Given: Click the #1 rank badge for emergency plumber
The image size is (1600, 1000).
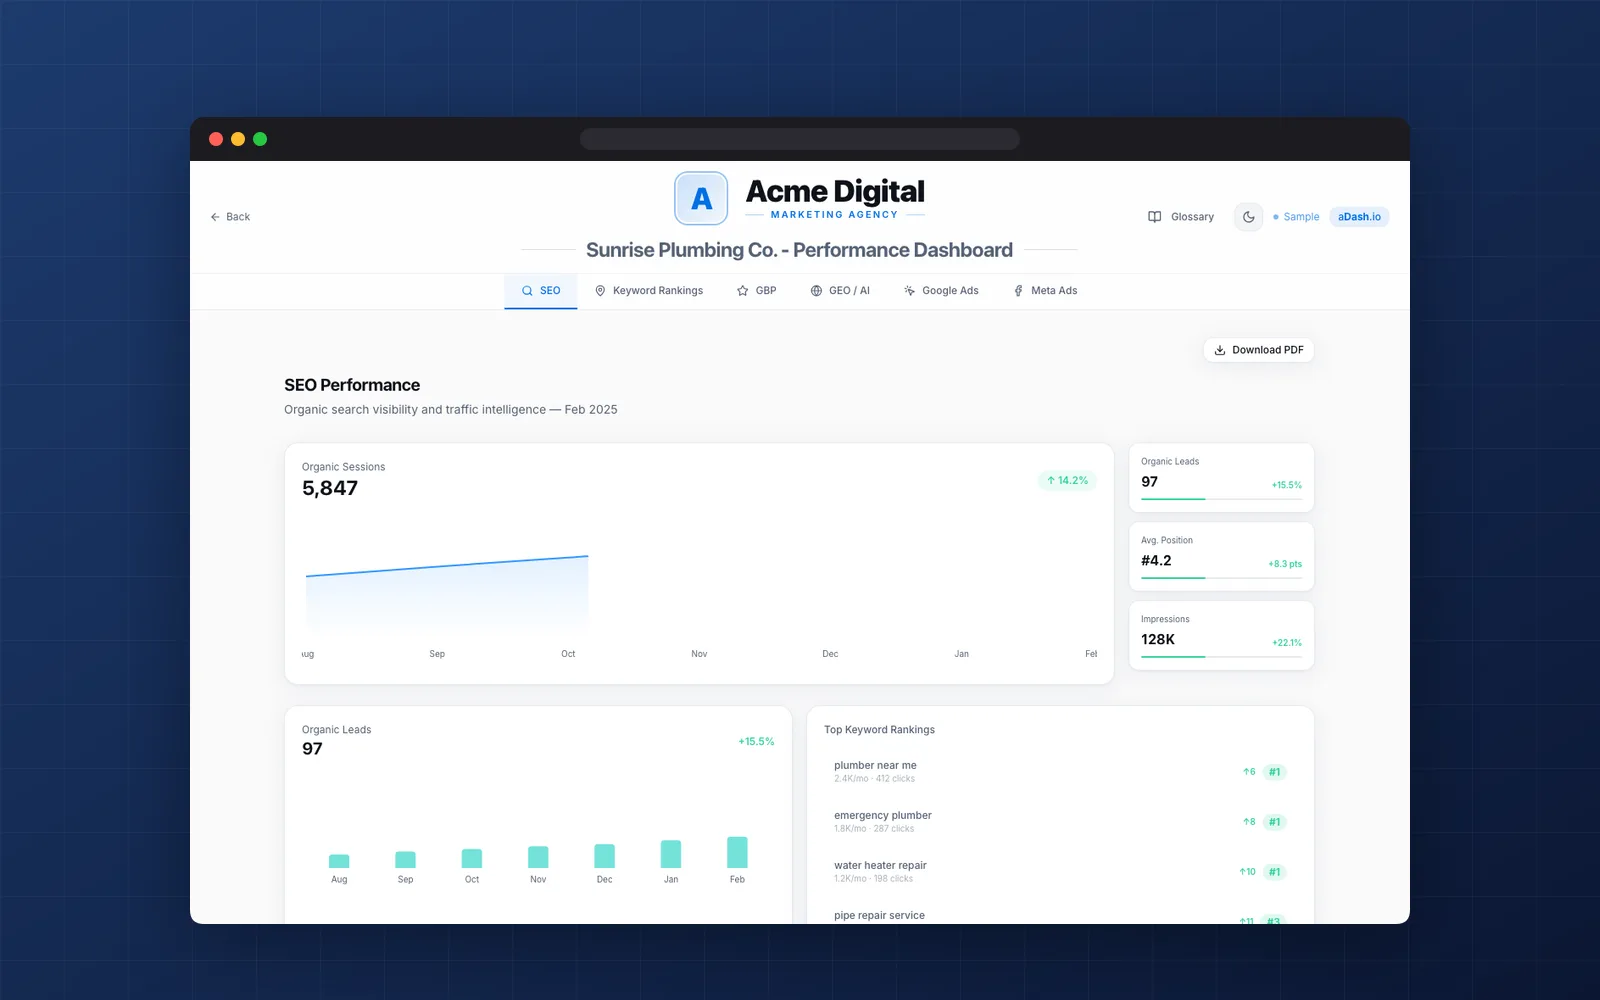Looking at the screenshot, I should click(x=1274, y=822).
